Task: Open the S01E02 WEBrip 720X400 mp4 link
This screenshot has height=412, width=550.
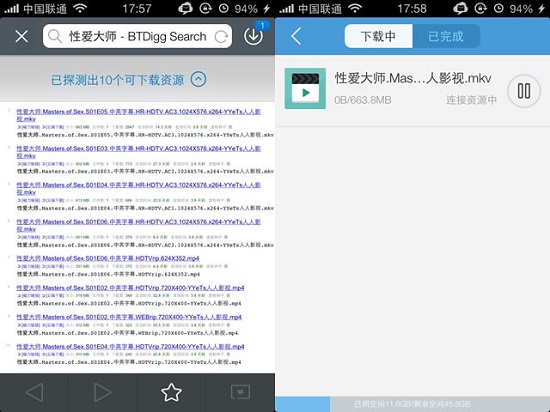Action: click(129, 317)
